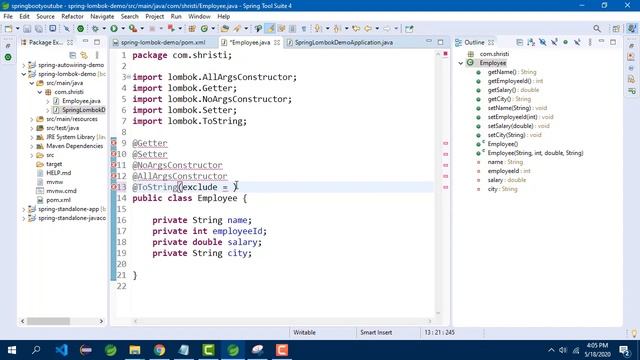Click the Debug bug toolbar icon
The width and height of the screenshot is (640, 360).
point(95,29)
